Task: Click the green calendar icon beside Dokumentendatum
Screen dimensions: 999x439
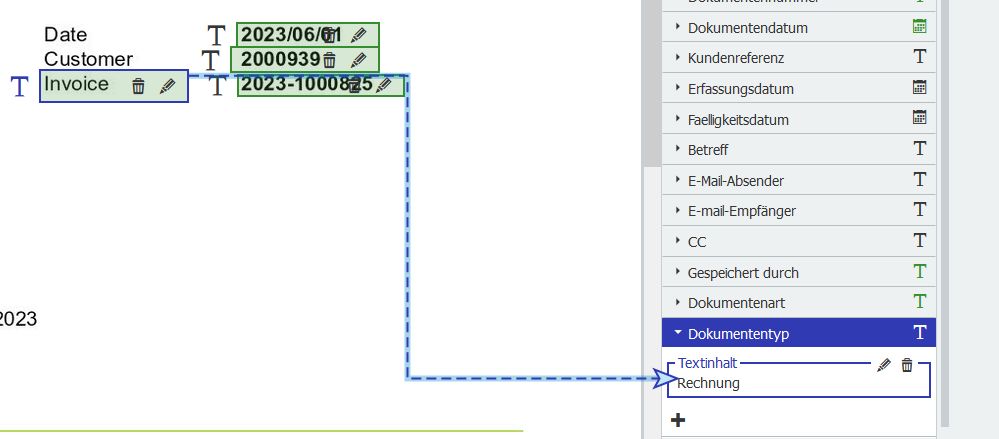Action: pyautogui.click(x=920, y=27)
